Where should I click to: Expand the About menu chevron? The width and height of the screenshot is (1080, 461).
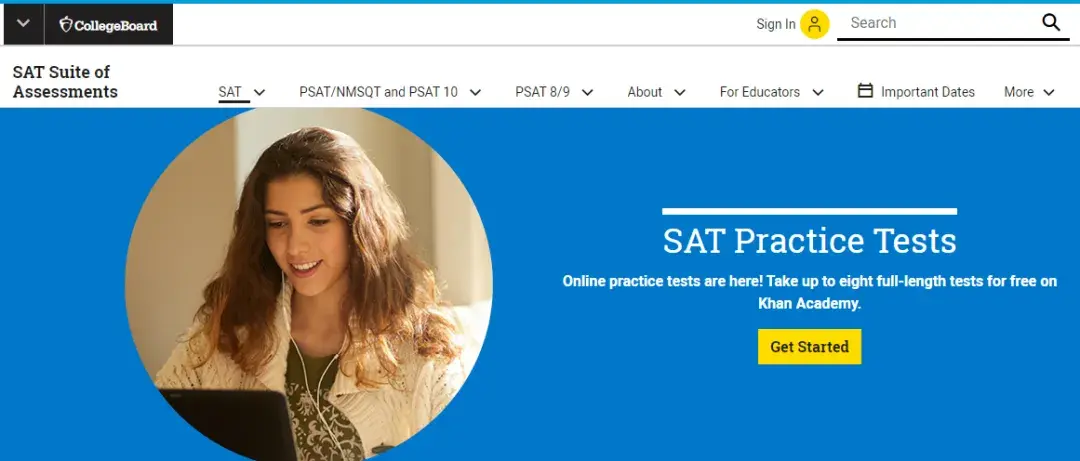click(680, 92)
